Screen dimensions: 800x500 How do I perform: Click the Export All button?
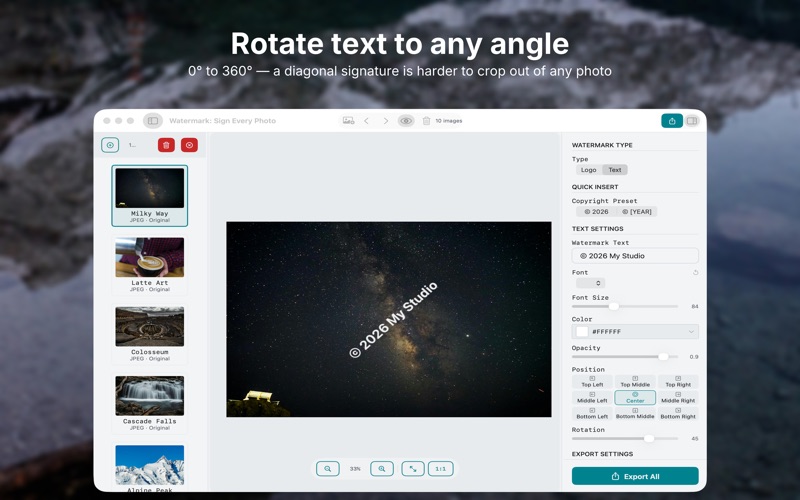tap(635, 476)
